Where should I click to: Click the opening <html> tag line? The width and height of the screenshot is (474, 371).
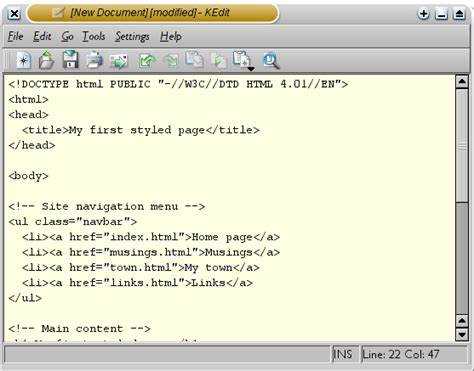pos(29,99)
